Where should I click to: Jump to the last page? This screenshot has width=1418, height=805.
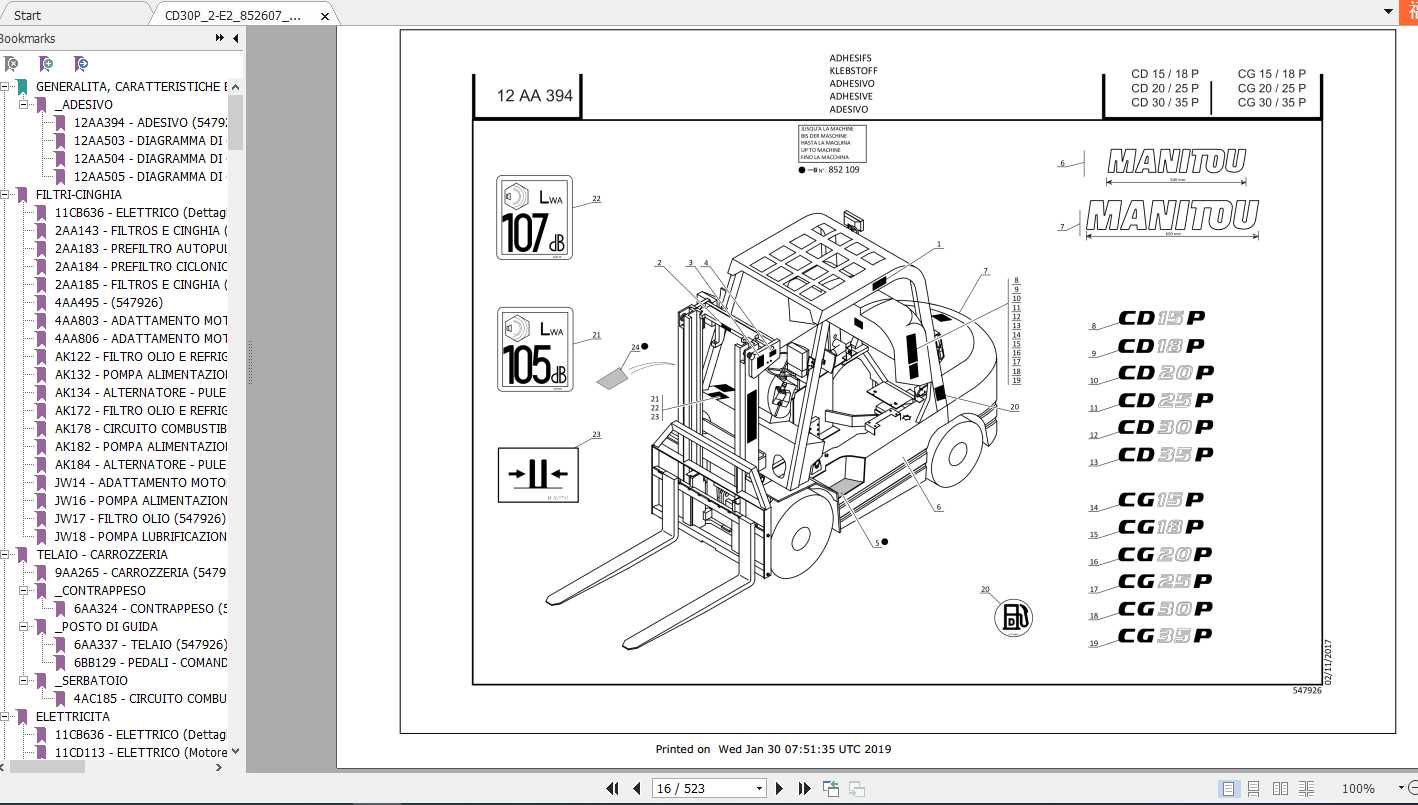804,788
